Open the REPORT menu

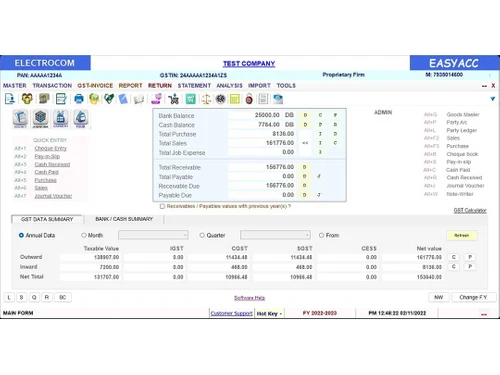coord(130,86)
